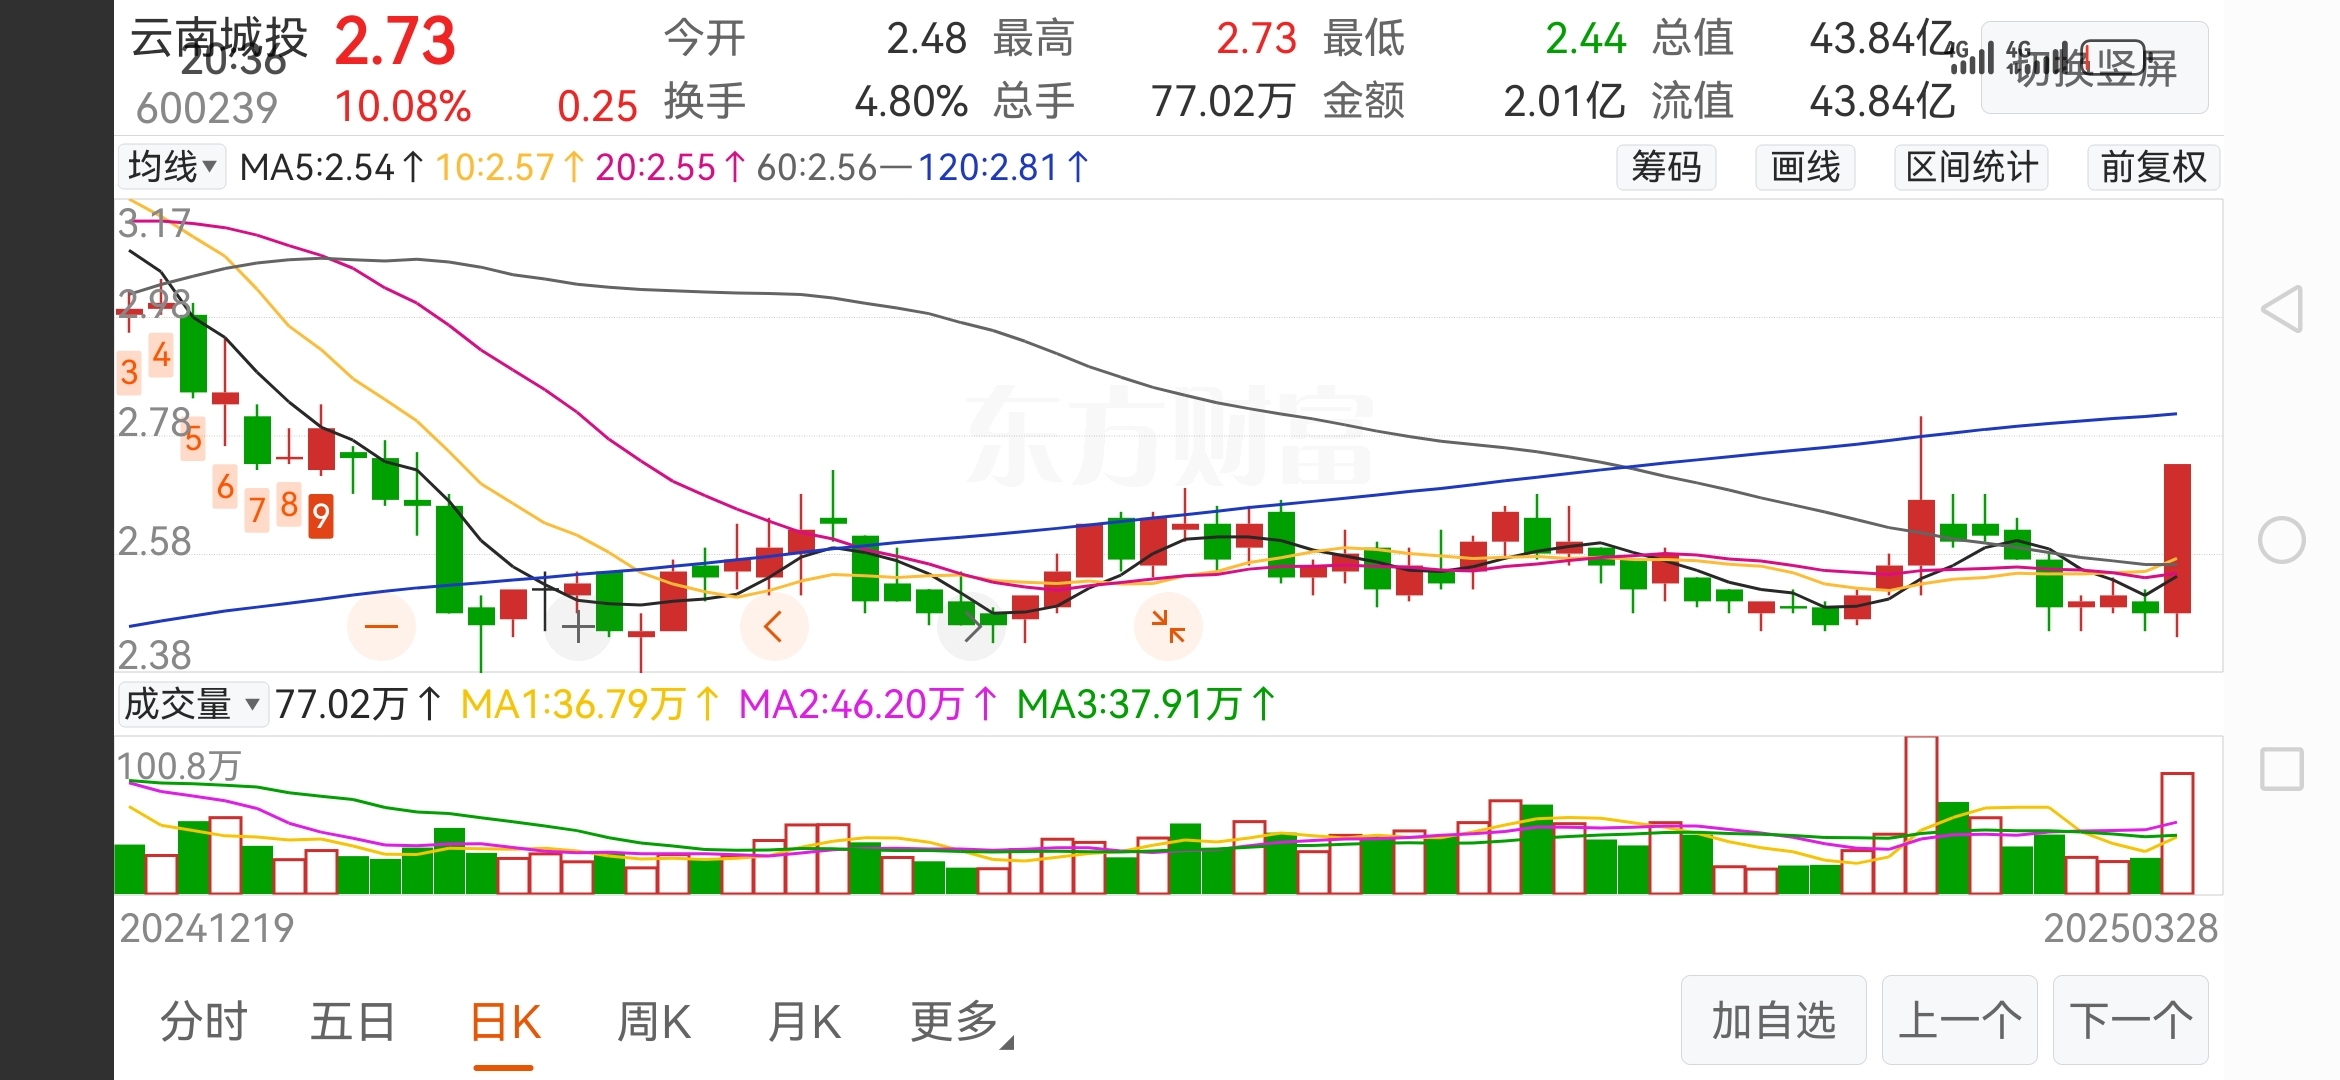
Task: Click the 下一个 button
Action: (x=2130, y=1021)
